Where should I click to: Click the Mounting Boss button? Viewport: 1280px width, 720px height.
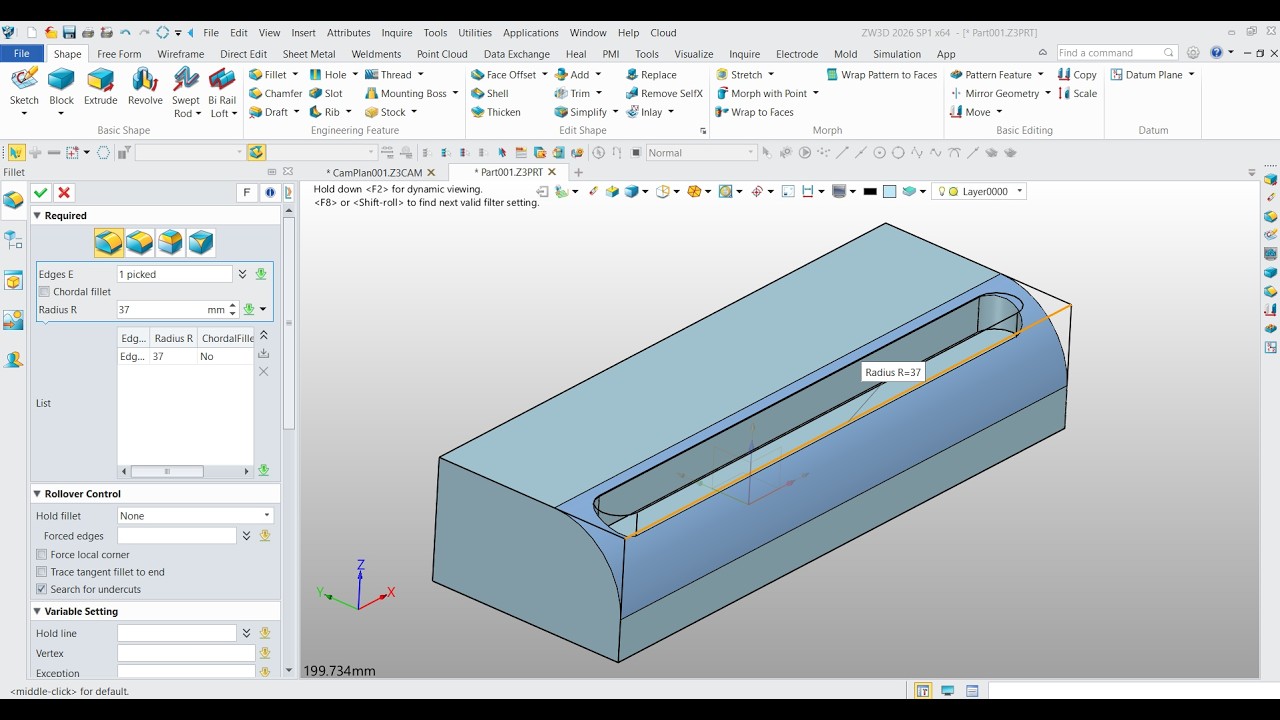(x=406, y=93)
